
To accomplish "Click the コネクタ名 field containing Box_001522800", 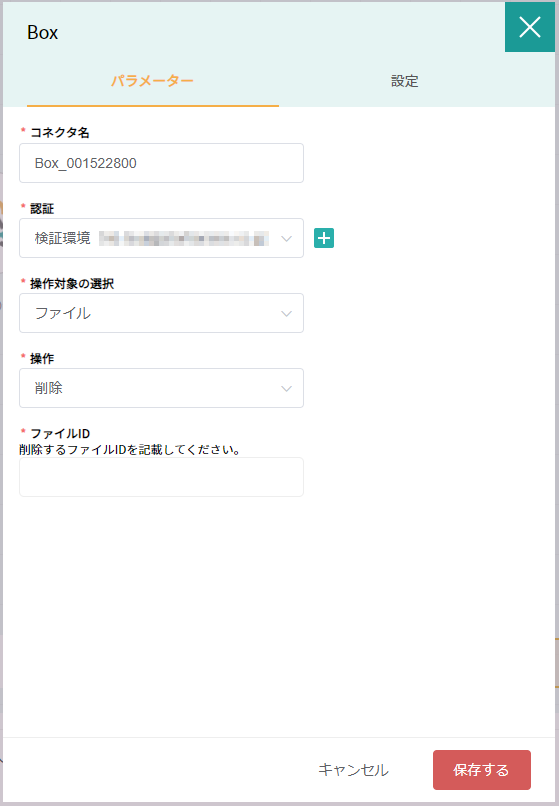I will pyautogui.click(x=161, y=163).
